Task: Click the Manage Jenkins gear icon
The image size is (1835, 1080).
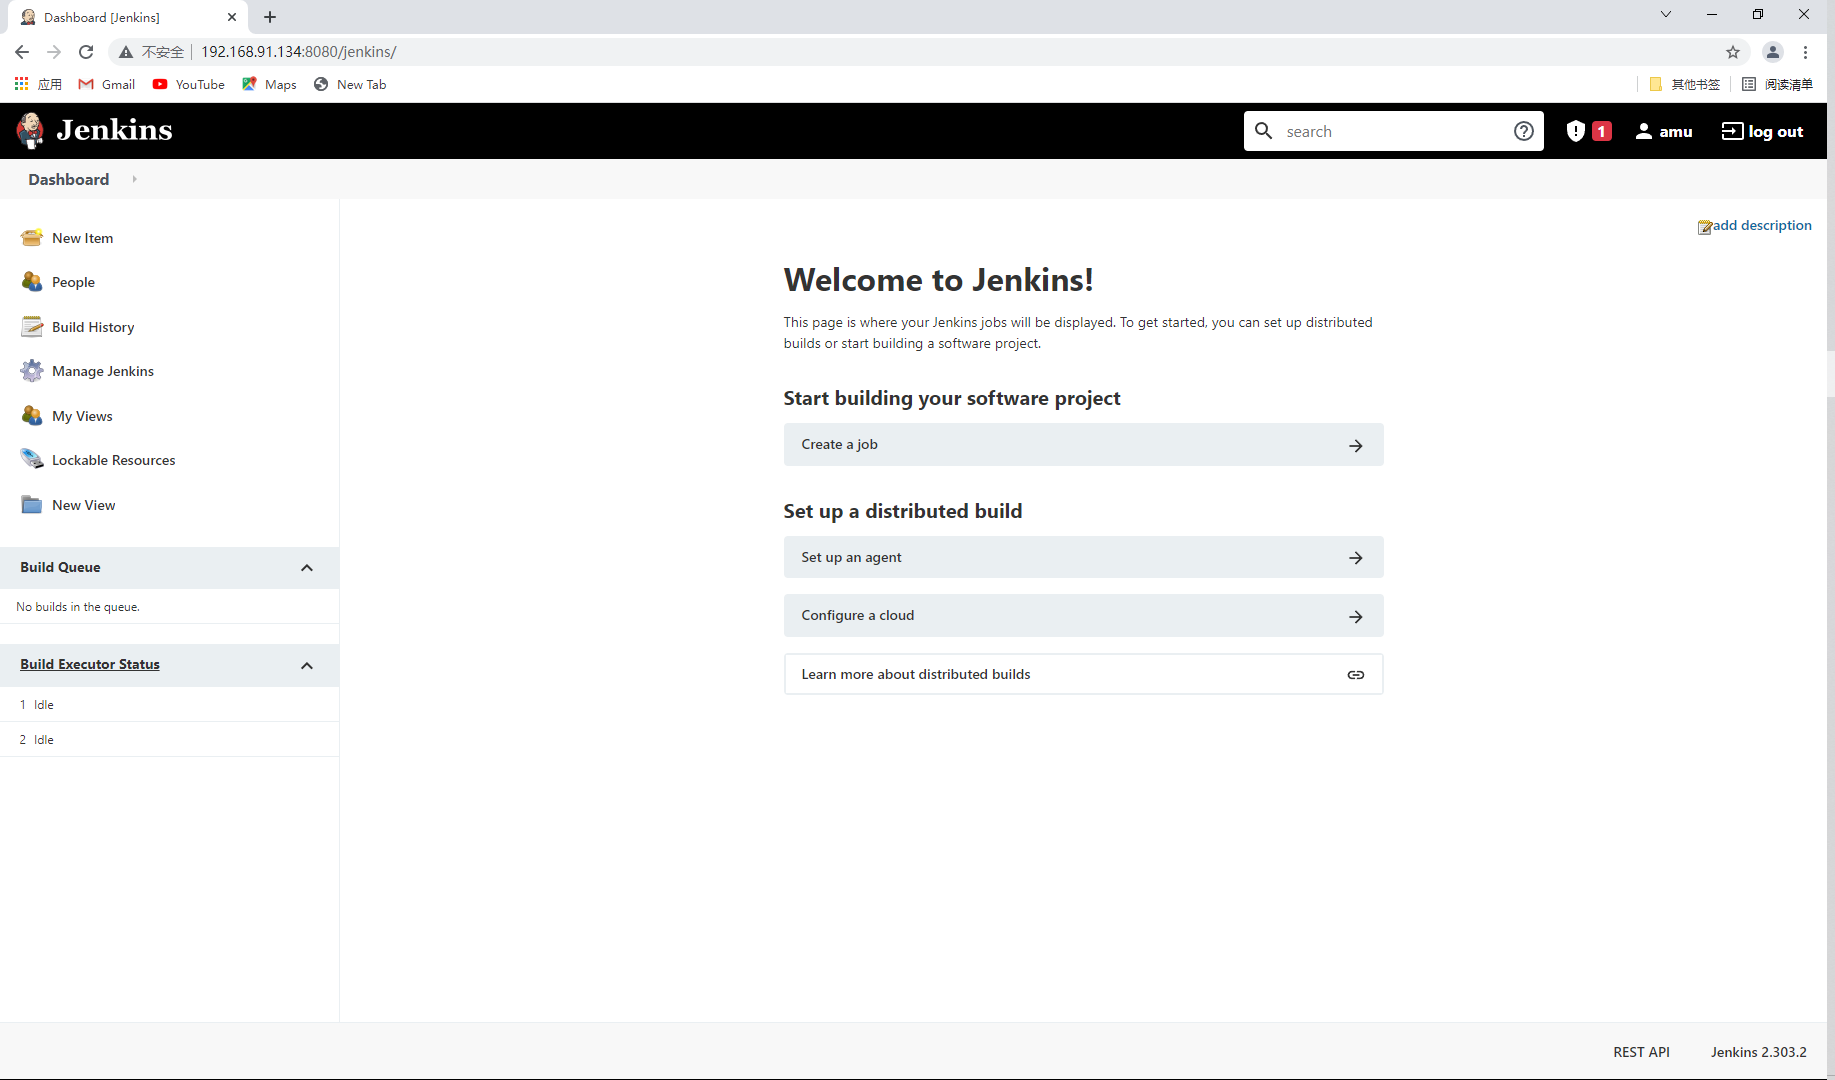Action: click(x=32, y=371)
